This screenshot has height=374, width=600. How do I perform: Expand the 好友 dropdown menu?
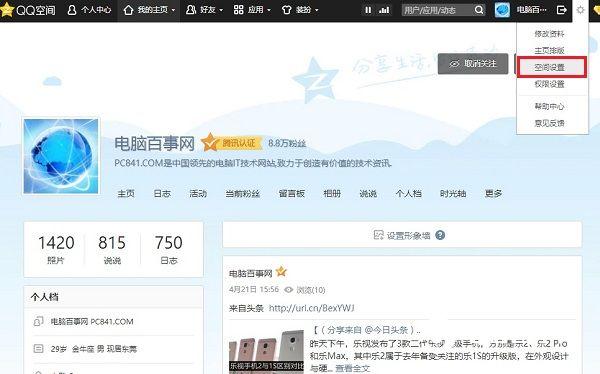(x=204, y=10)
